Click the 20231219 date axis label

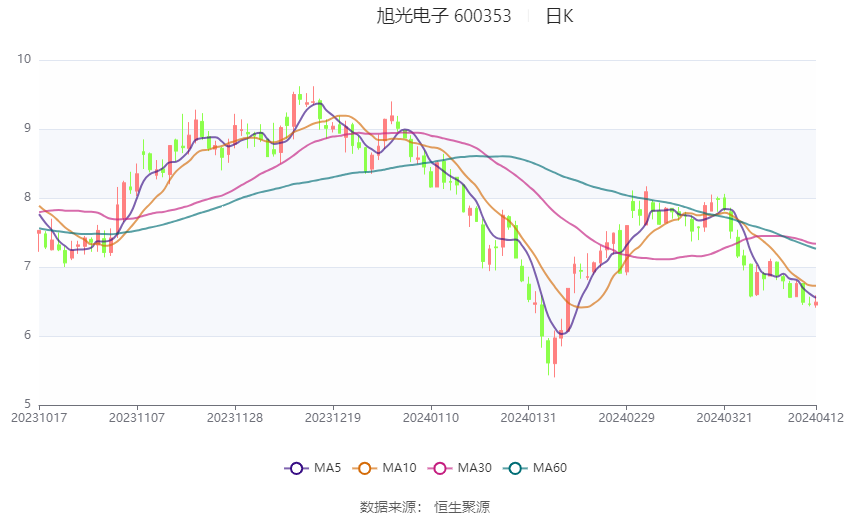[333, 417]
